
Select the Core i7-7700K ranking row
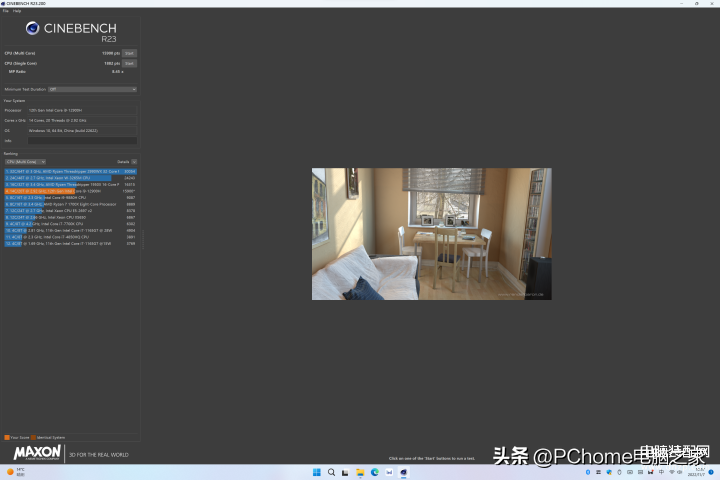coord(71,224)
